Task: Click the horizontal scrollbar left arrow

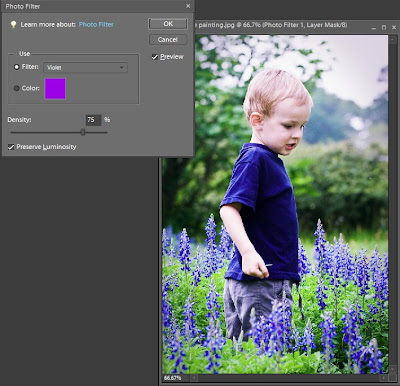Action: pyautogui.click(x=194, y=378)
